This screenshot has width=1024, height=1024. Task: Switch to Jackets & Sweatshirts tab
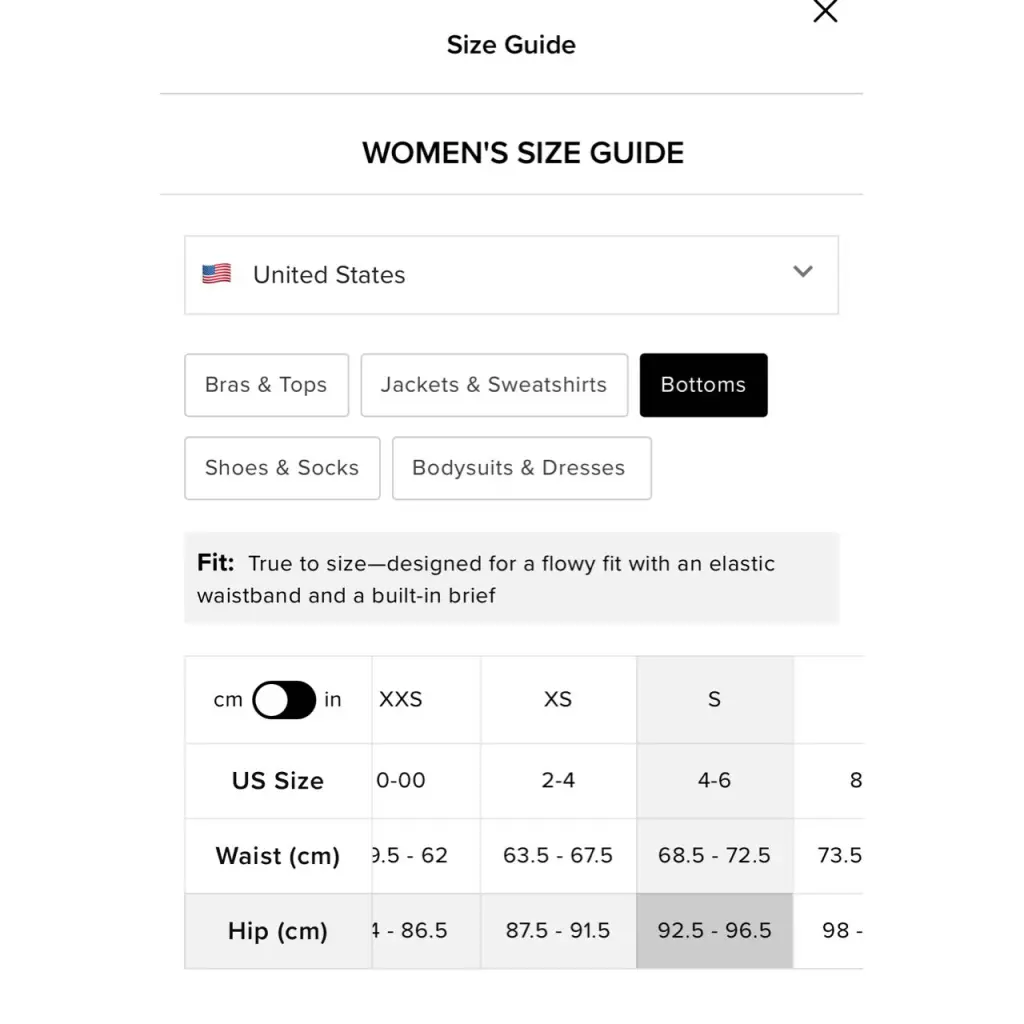(494, 385)
